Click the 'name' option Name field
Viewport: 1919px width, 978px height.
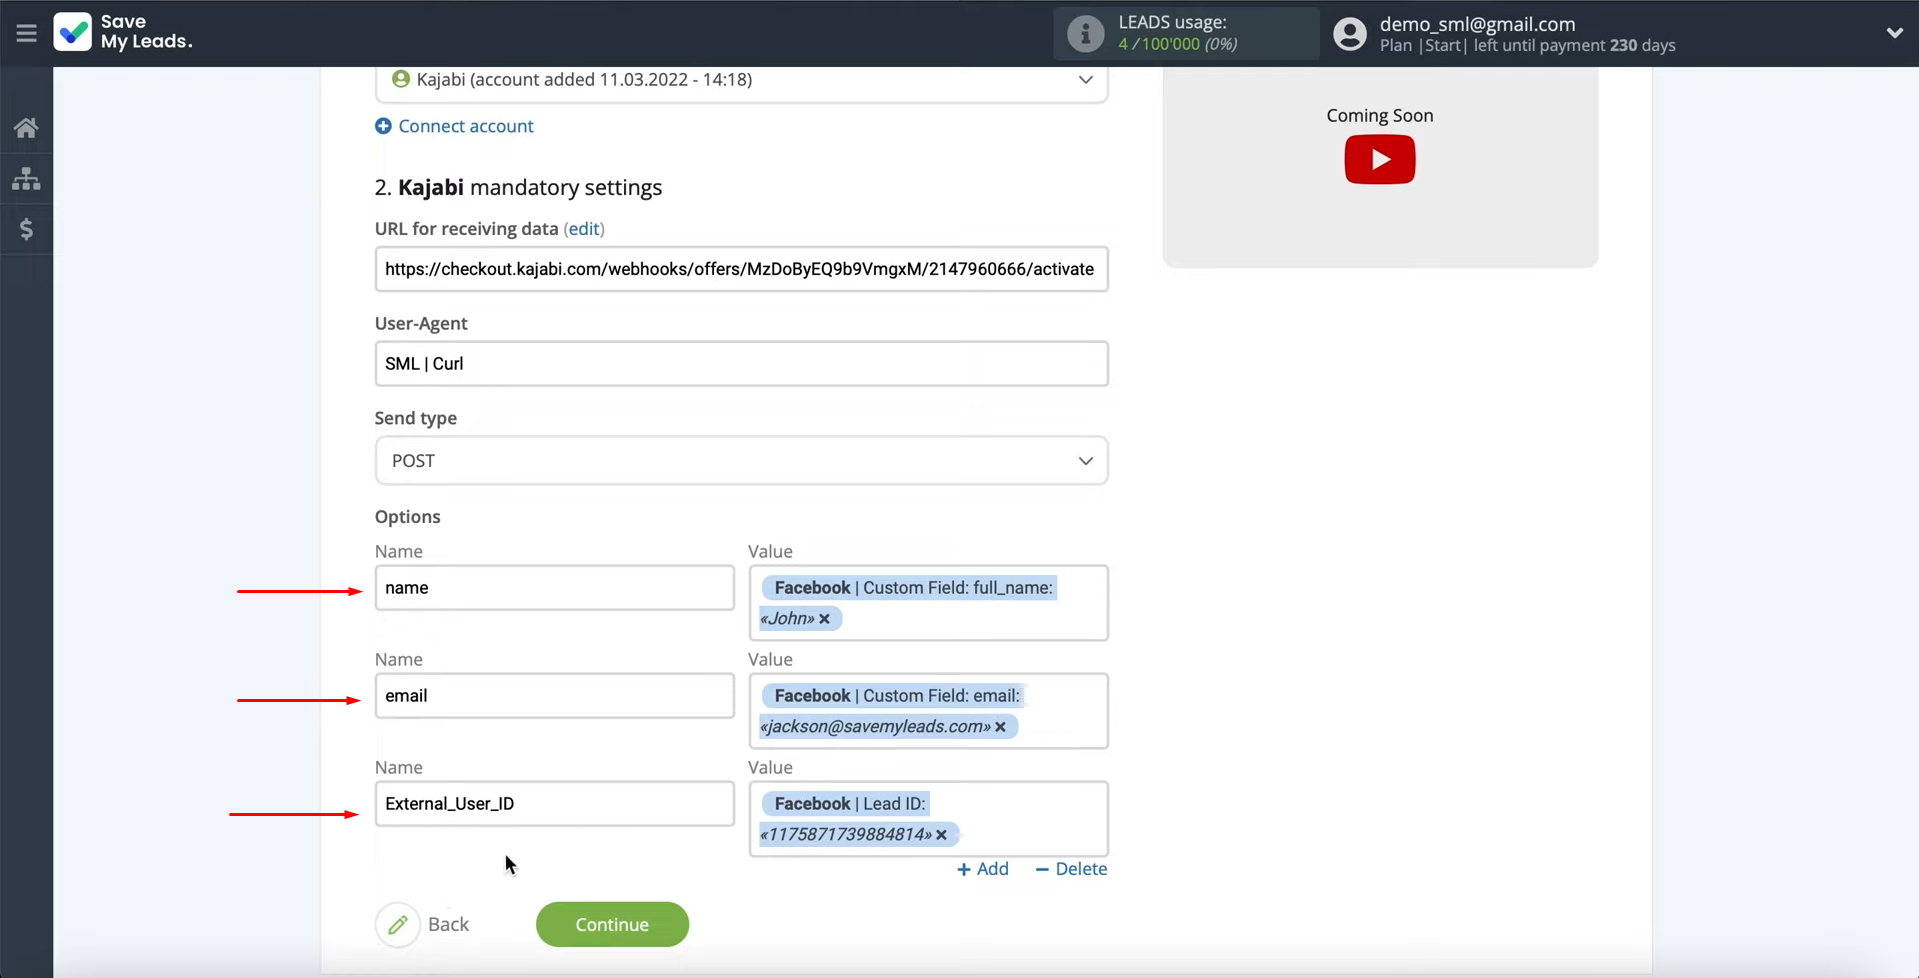[x=554, y=588]
